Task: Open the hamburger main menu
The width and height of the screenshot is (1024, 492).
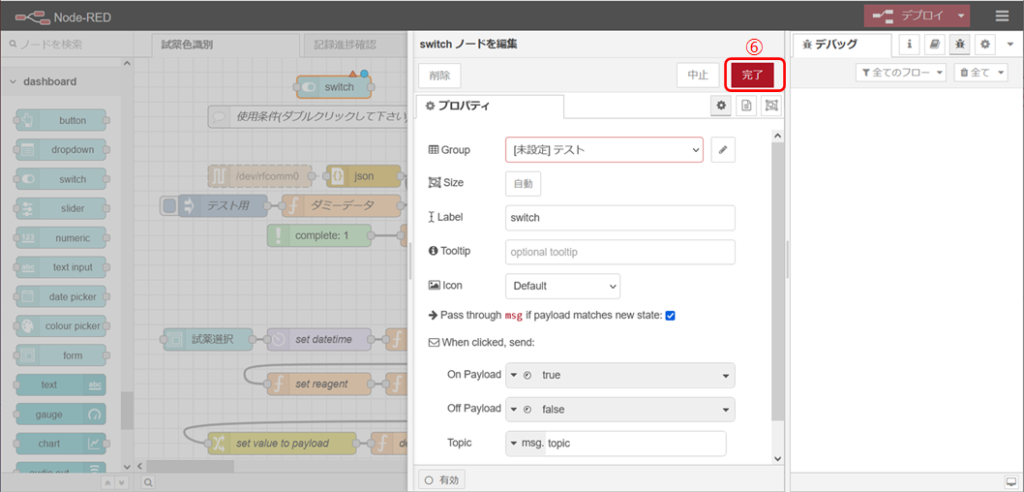Action: pos(1001,16)
